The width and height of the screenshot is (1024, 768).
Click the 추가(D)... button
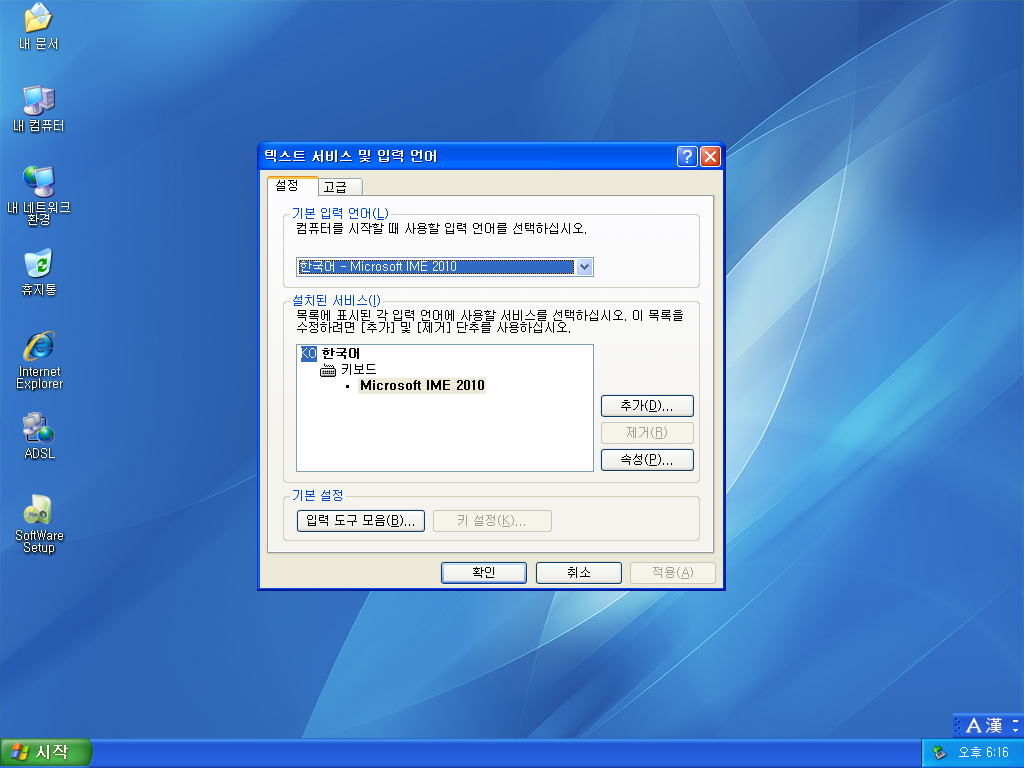[647, 406]
